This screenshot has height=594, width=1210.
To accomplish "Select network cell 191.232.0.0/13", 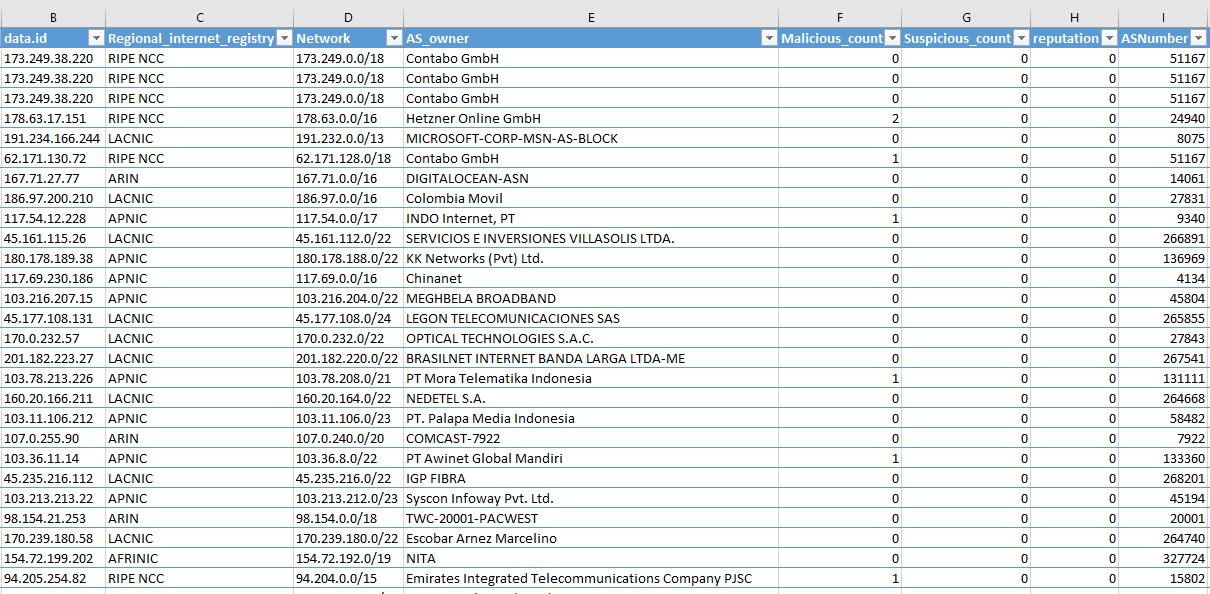I will pos(348,138).
